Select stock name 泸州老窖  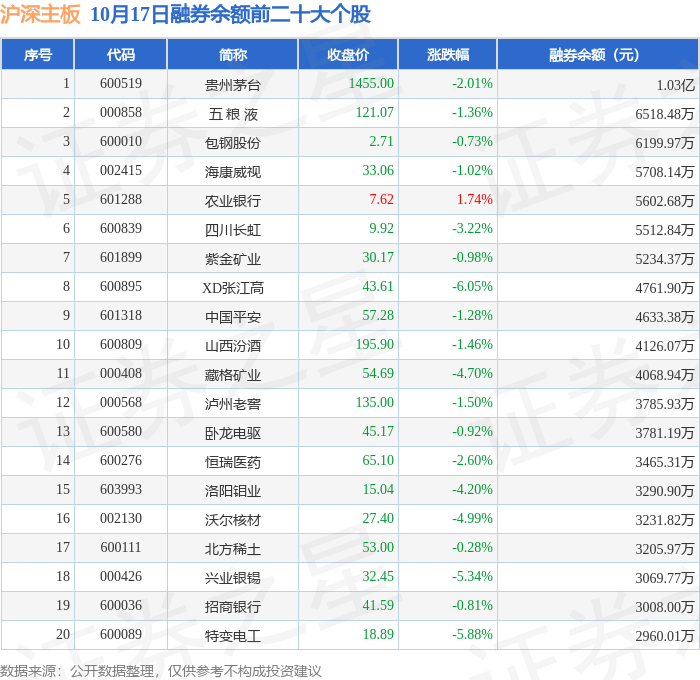point(233,404)
